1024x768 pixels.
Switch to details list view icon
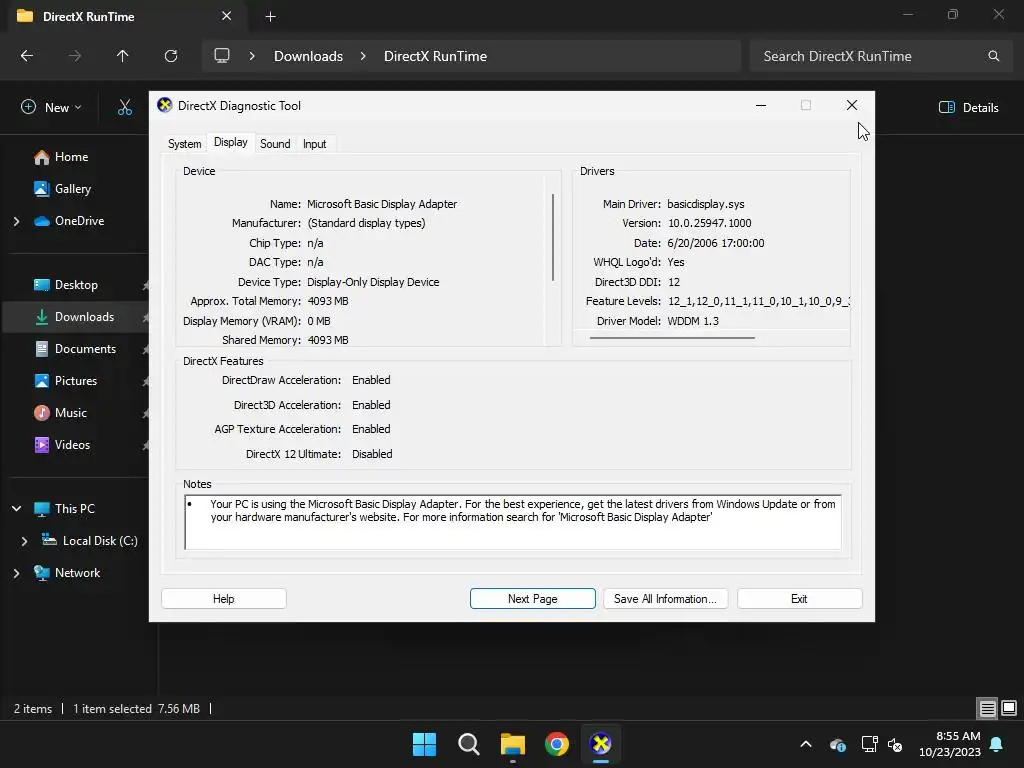tap(987, 708)
